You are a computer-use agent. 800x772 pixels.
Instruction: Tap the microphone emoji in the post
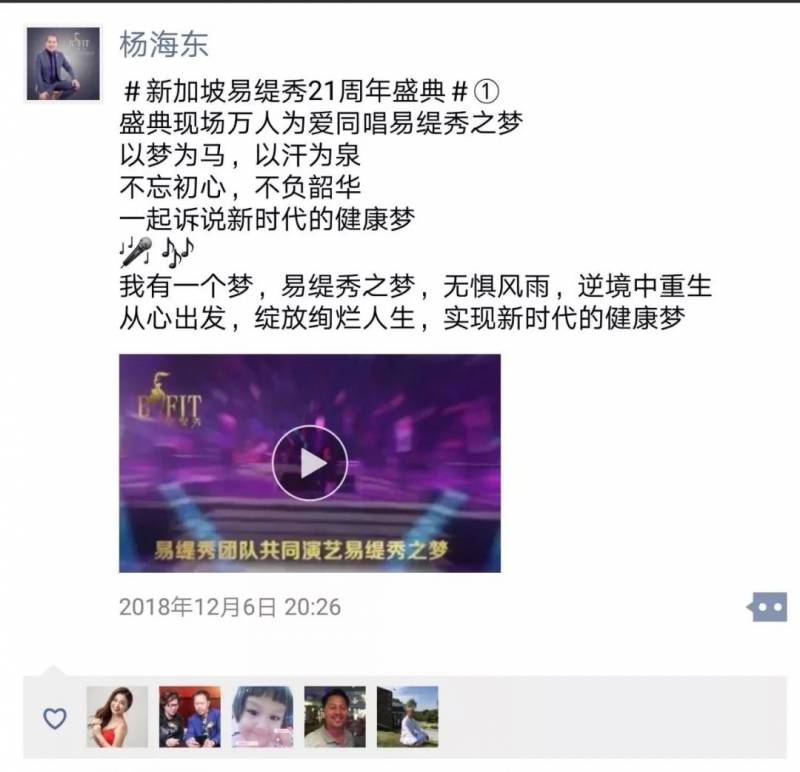coord(136,252)
